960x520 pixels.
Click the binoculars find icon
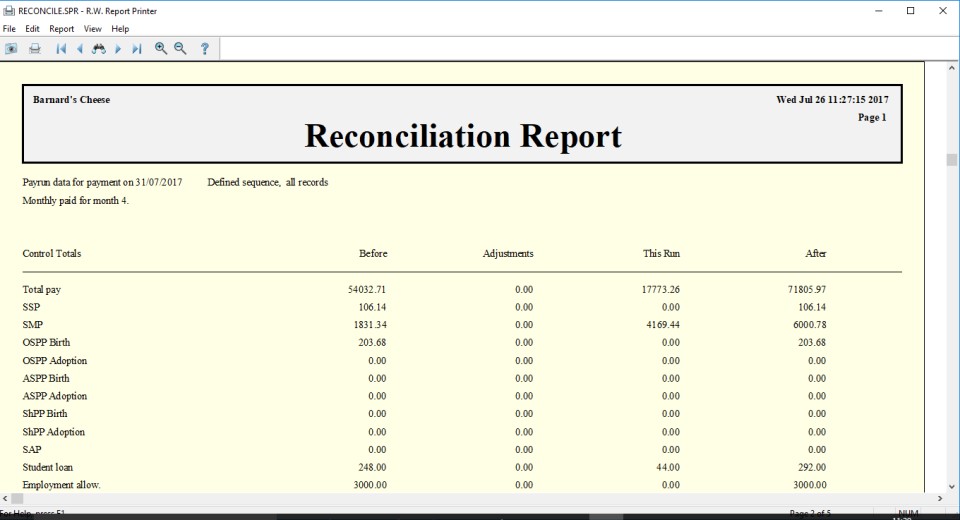click(x=99, y=48)
